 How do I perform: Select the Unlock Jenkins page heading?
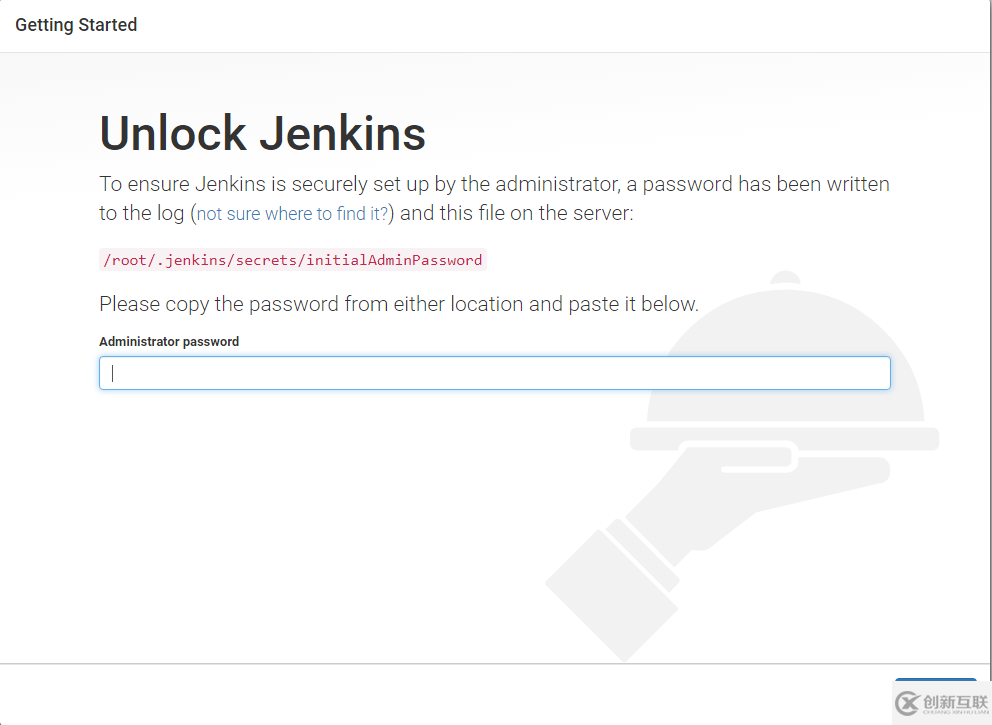262,133
